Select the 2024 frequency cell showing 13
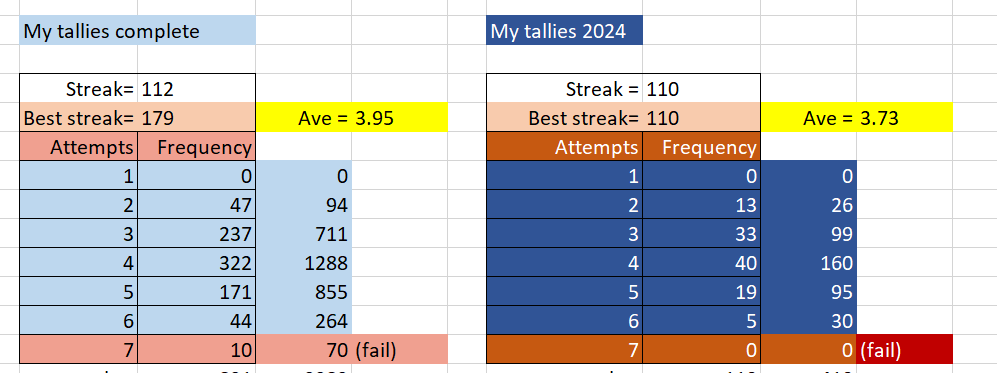997x373 pixels. (701, 205)
